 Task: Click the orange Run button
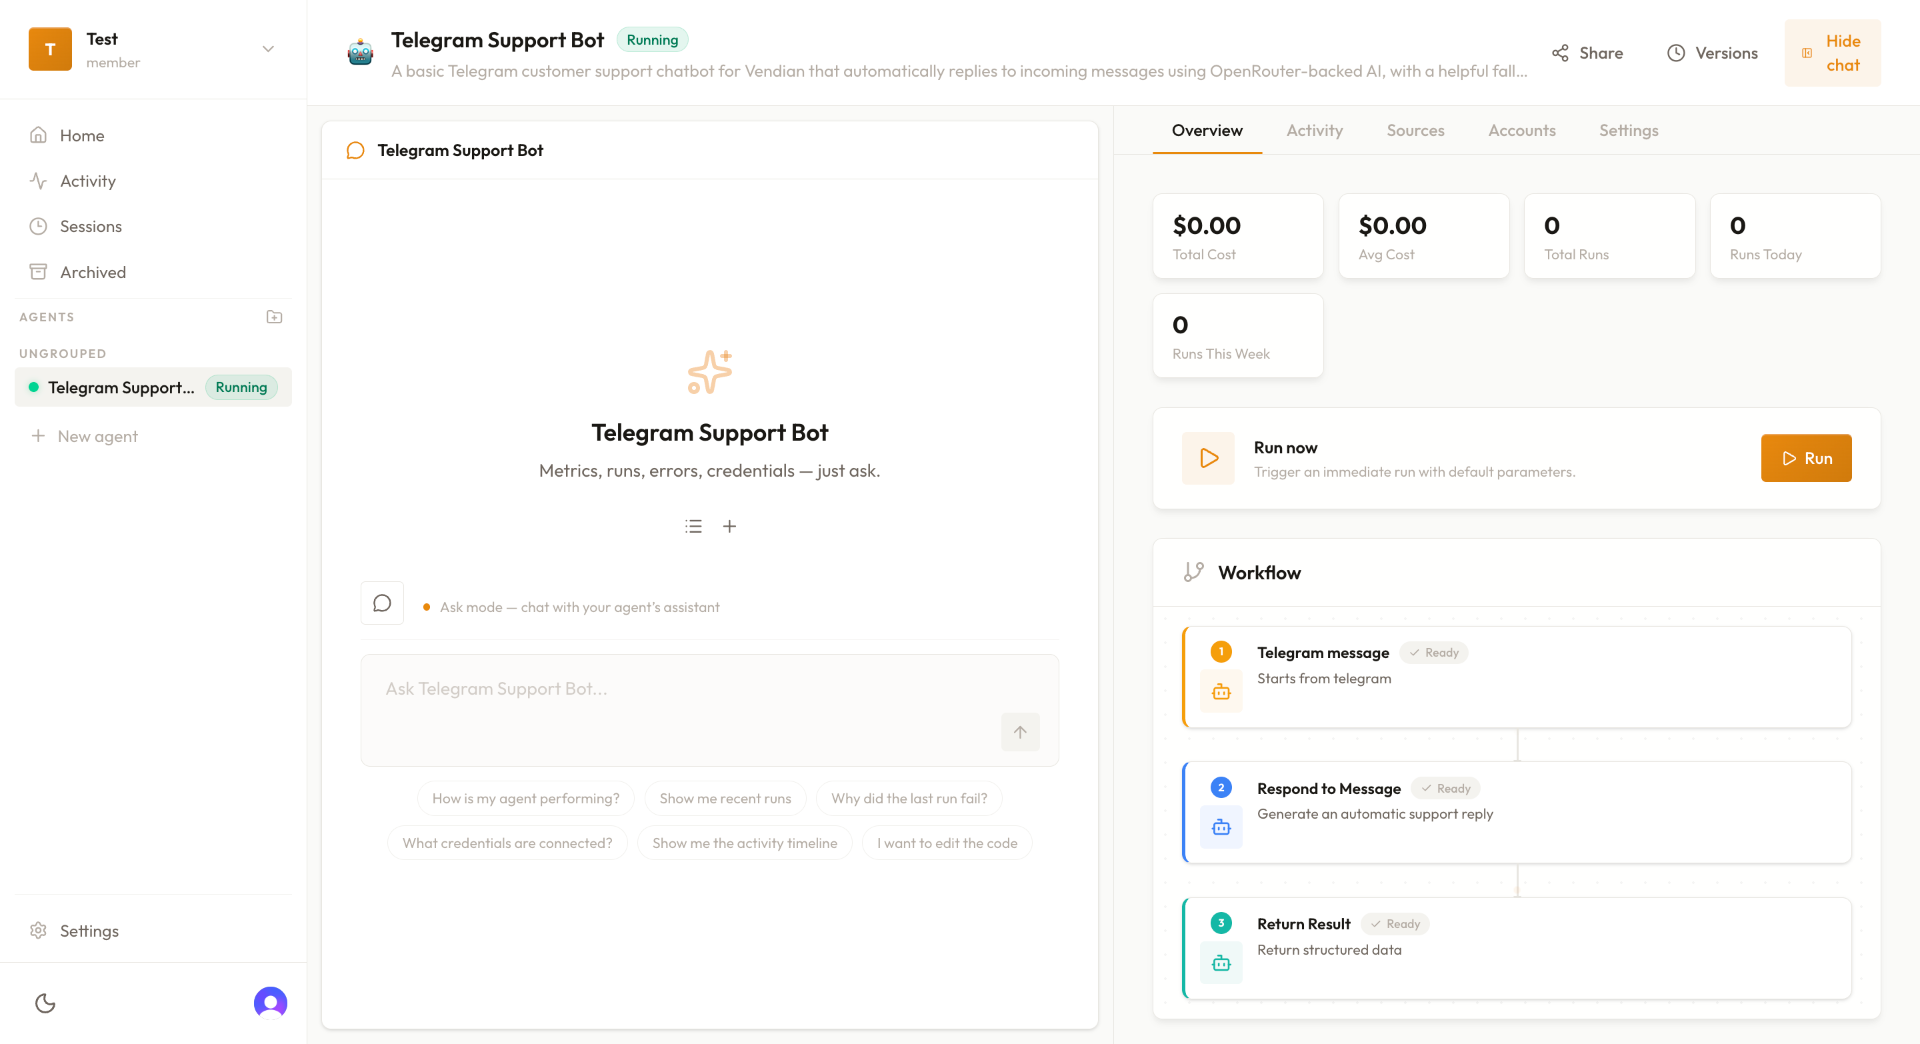click(1806, 458)
